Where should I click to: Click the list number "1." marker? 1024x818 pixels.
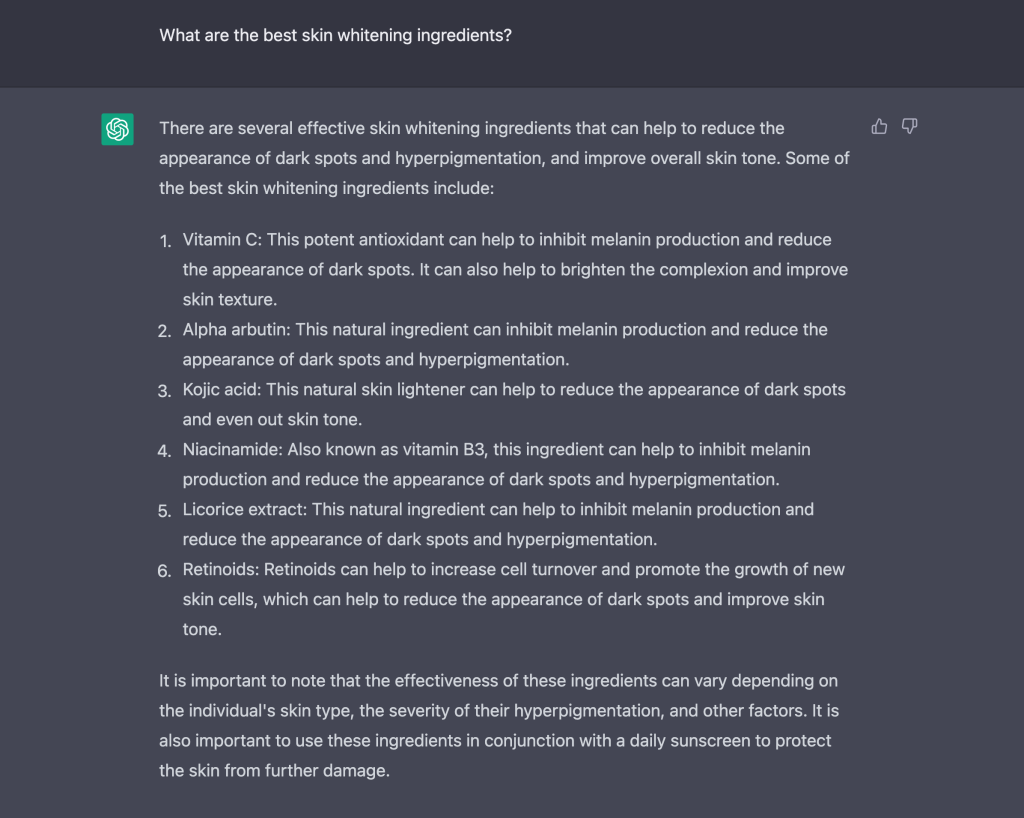[x=165, y=241]
